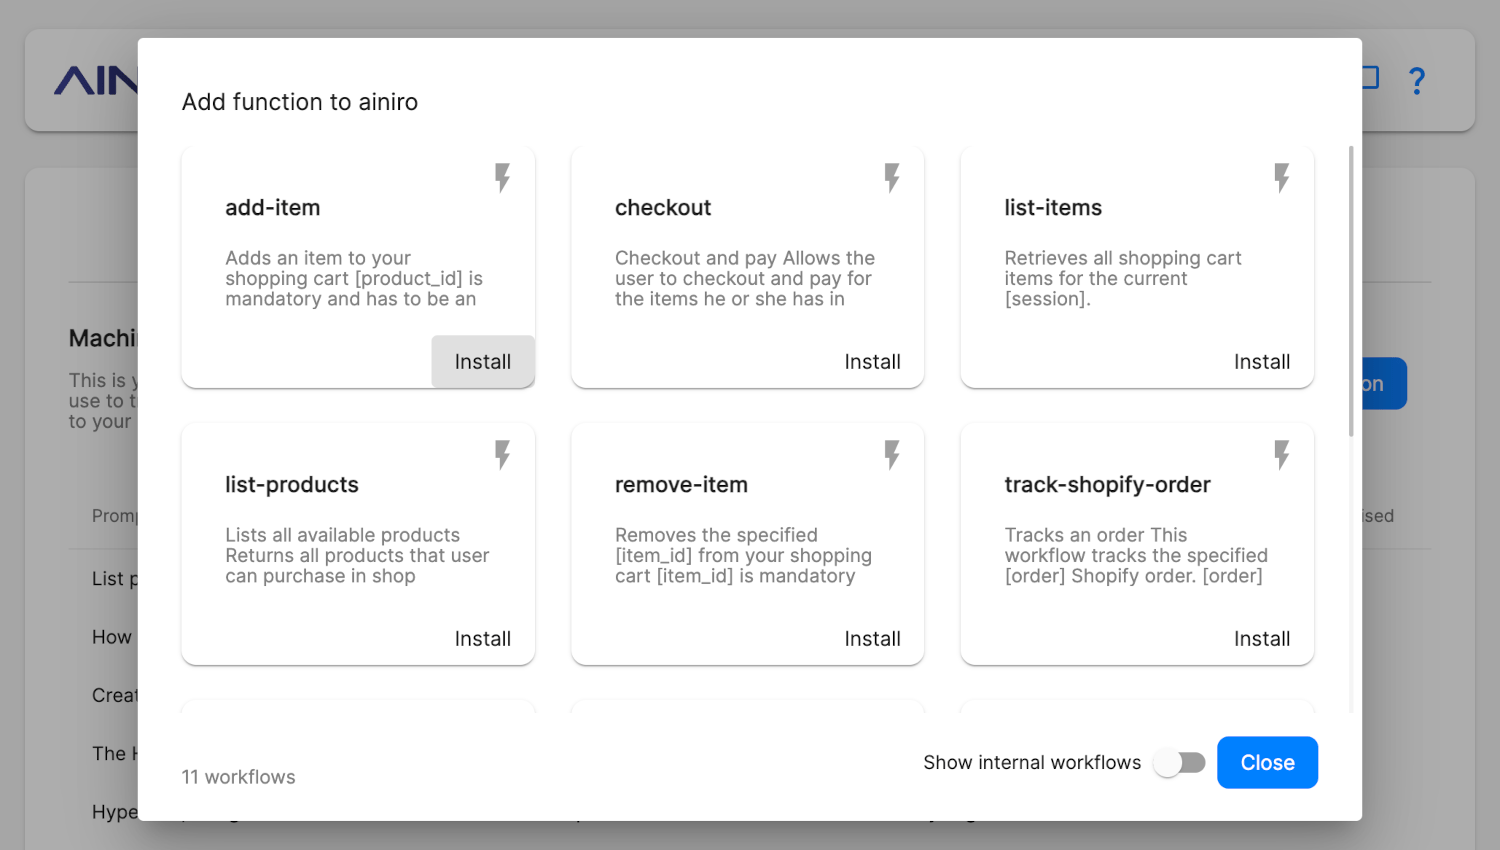Close the Add function dialog
The image size is (1500, 850).
[x=1267, y=763]
